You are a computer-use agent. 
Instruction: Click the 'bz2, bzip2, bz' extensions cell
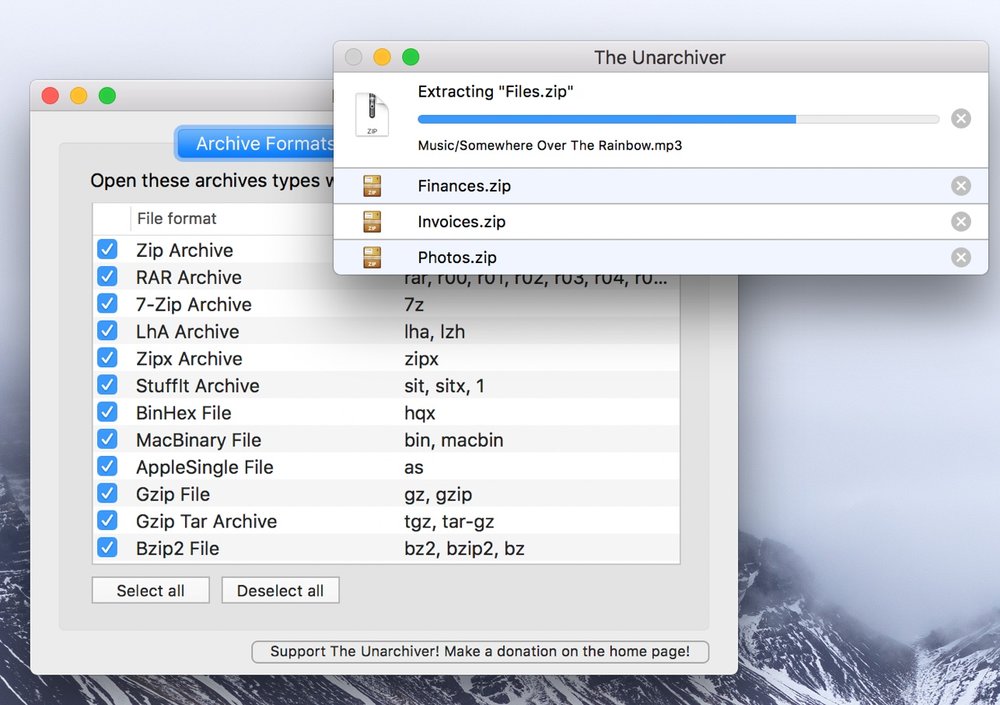tap(464, 549)
